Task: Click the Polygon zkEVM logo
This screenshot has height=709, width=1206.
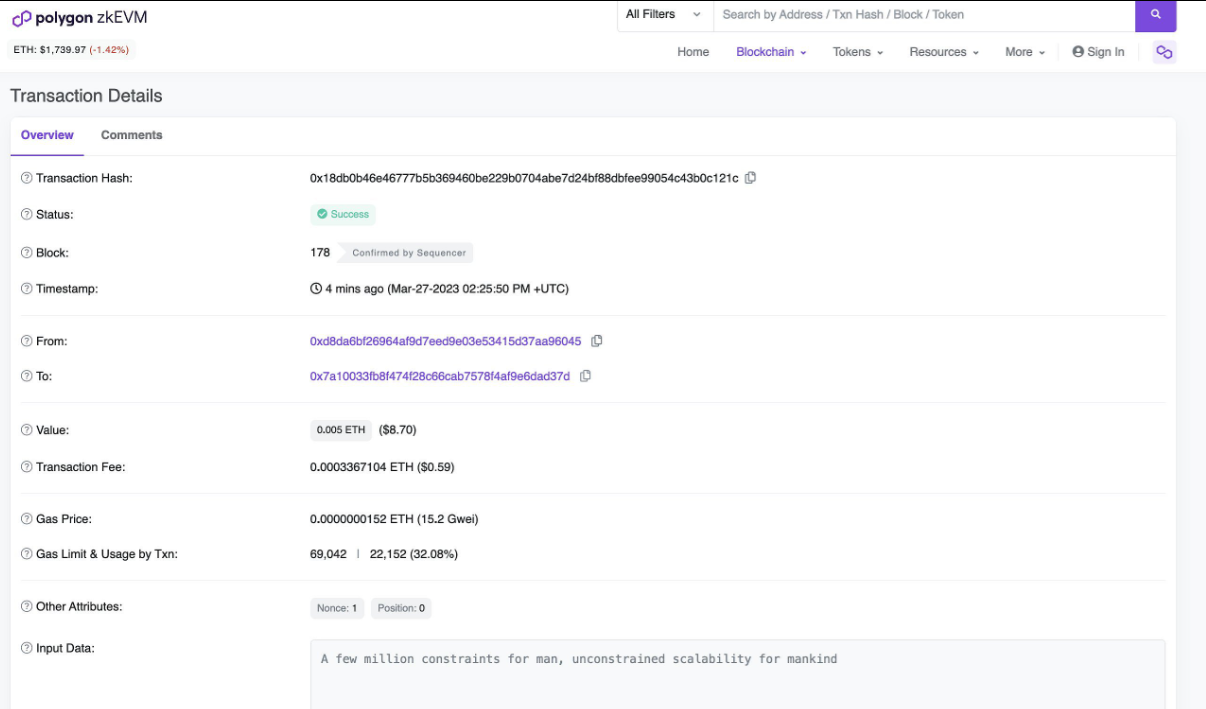Action: coord(79,18)
